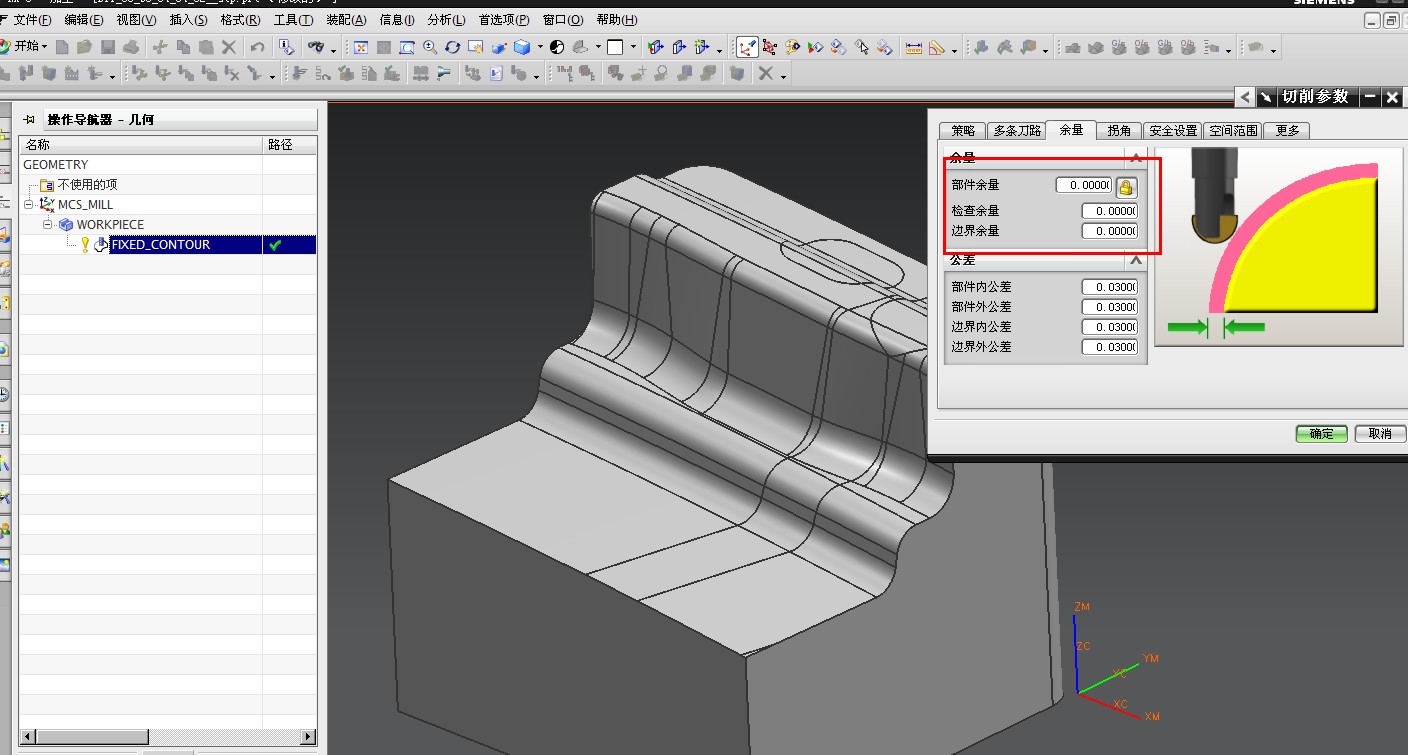
Task: Click the black-and-white sphere icon
Action: 557,47
